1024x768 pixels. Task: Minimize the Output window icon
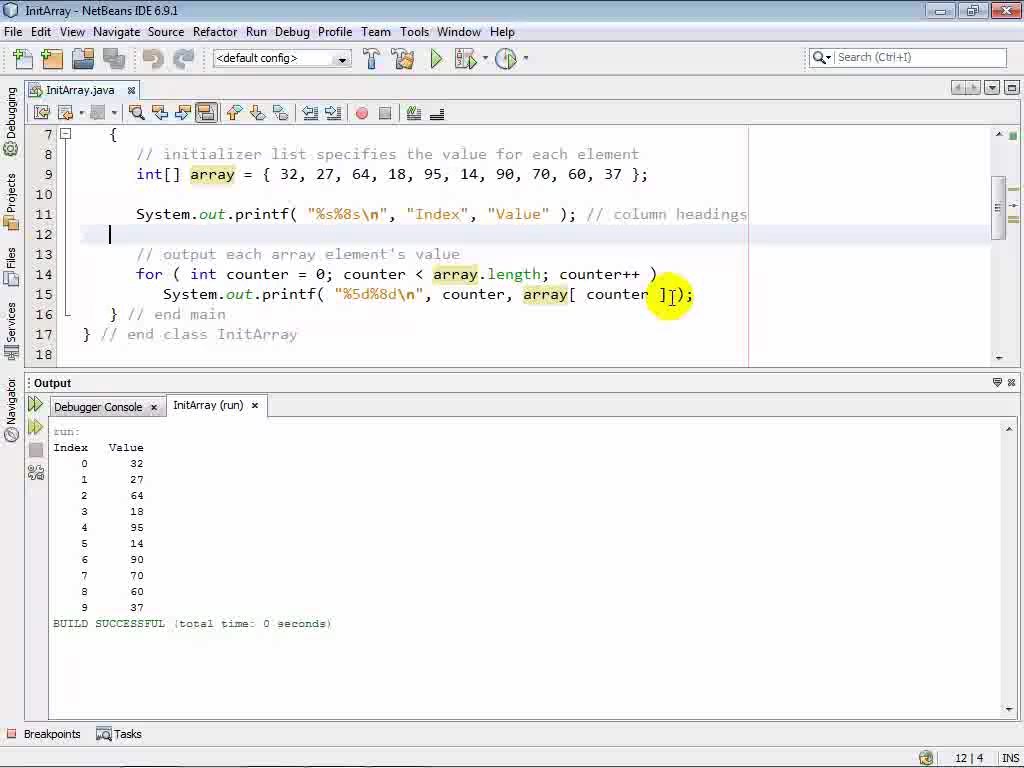point(997,382)
